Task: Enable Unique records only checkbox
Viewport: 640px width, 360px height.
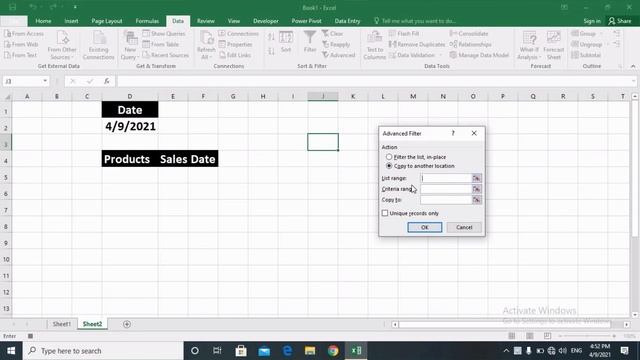Action: tap(384, 213)
